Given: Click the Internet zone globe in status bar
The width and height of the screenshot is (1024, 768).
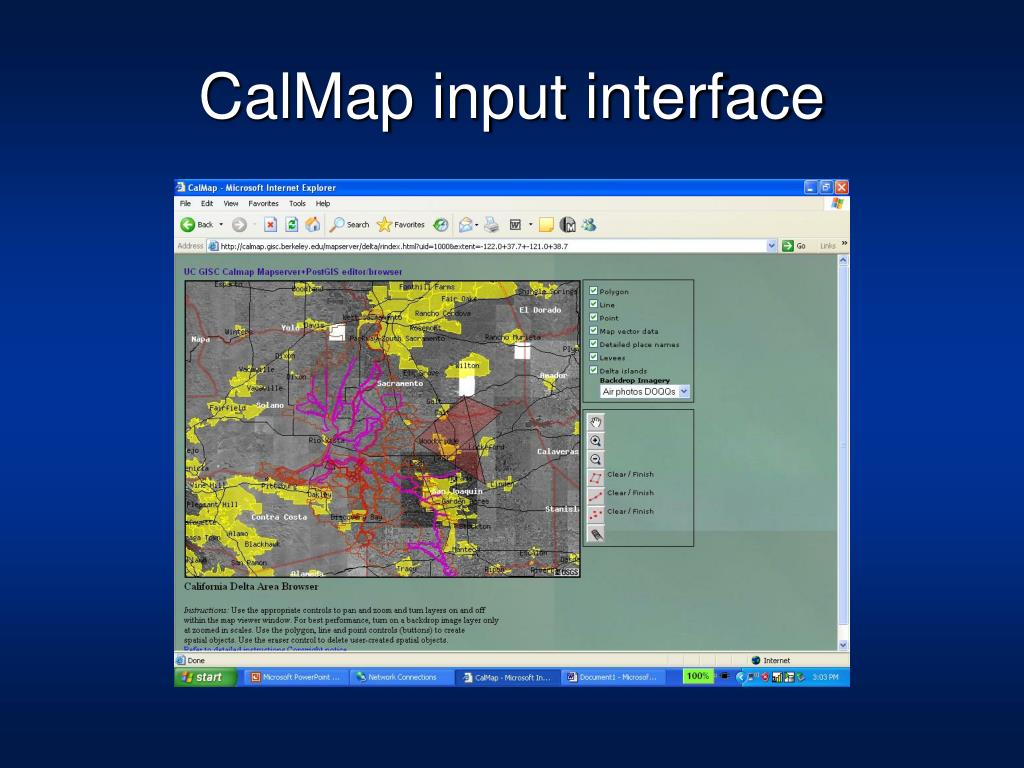Looking at the screenshot, I should point(756,660).
